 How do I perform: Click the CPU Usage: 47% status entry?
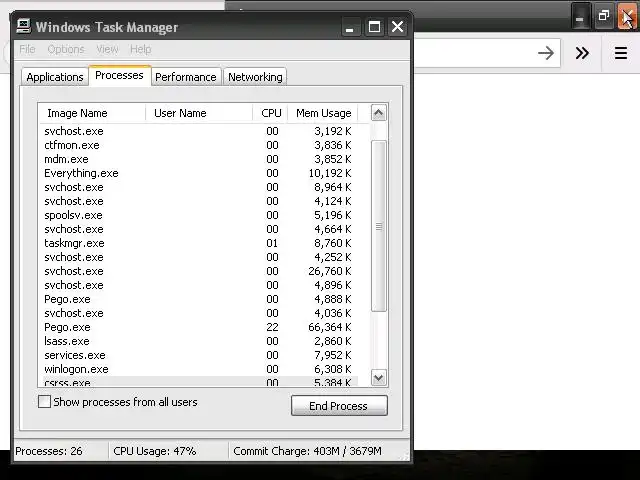tap(155, 451)
